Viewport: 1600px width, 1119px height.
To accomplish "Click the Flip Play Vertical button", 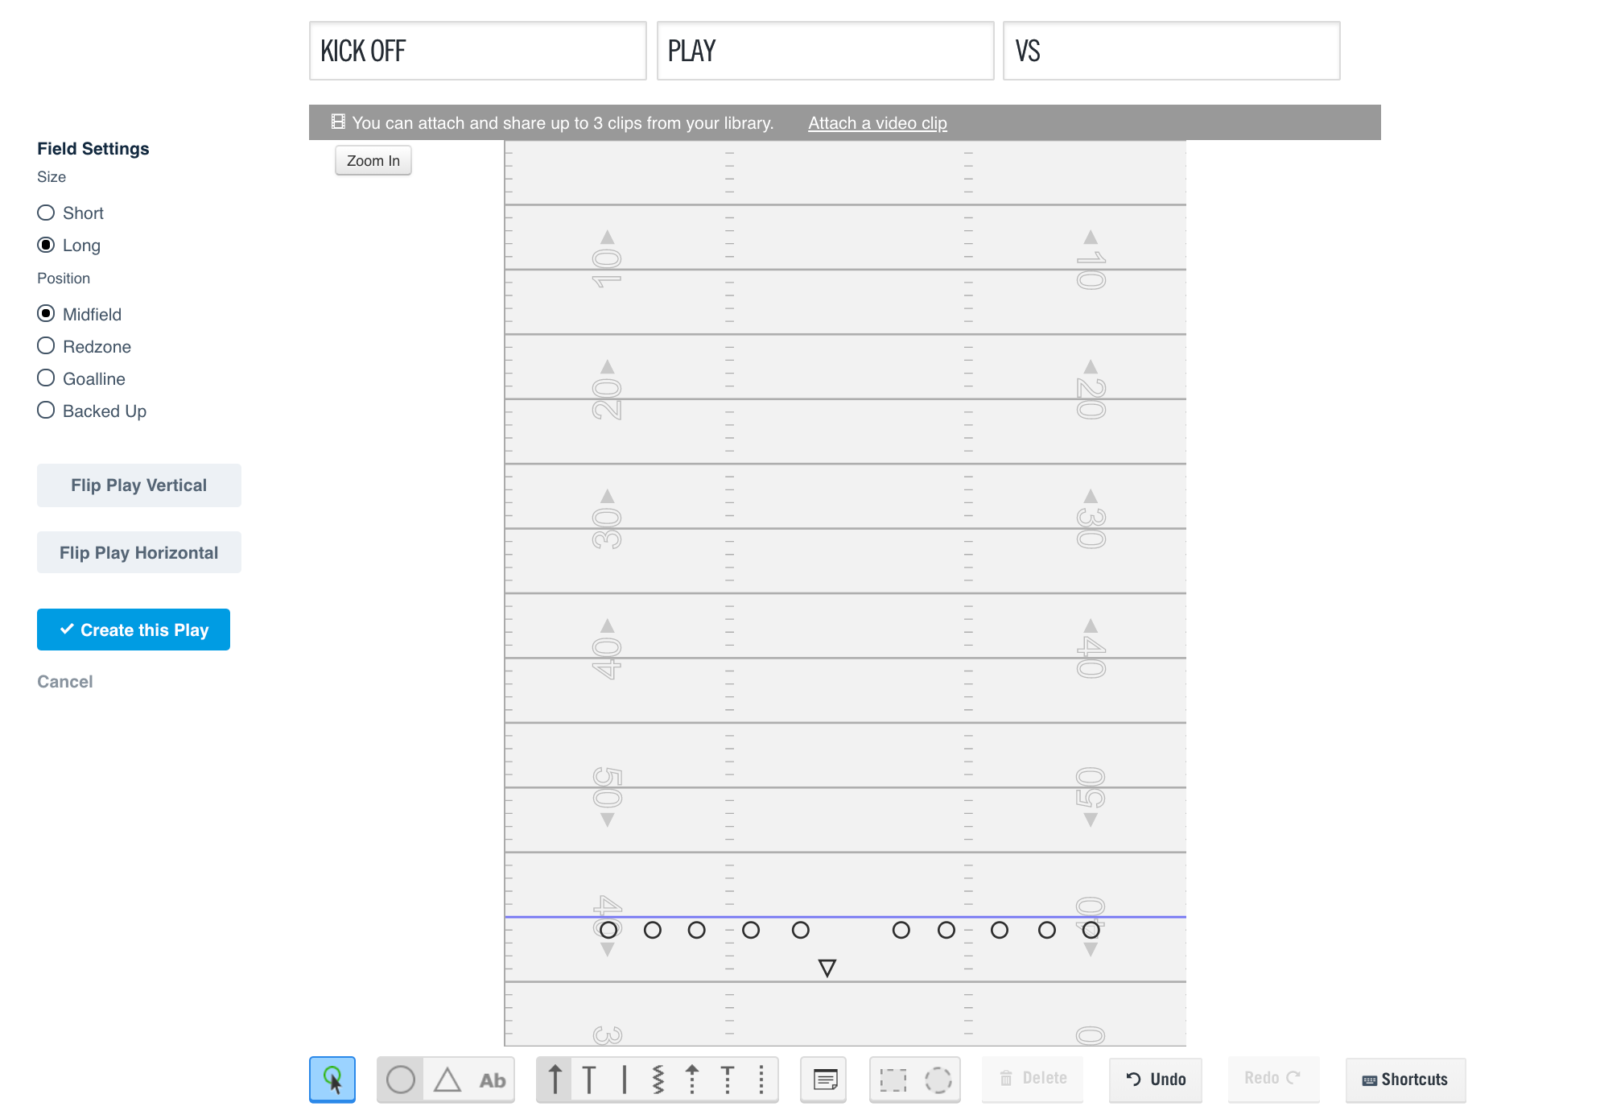I will click(138, 485).
